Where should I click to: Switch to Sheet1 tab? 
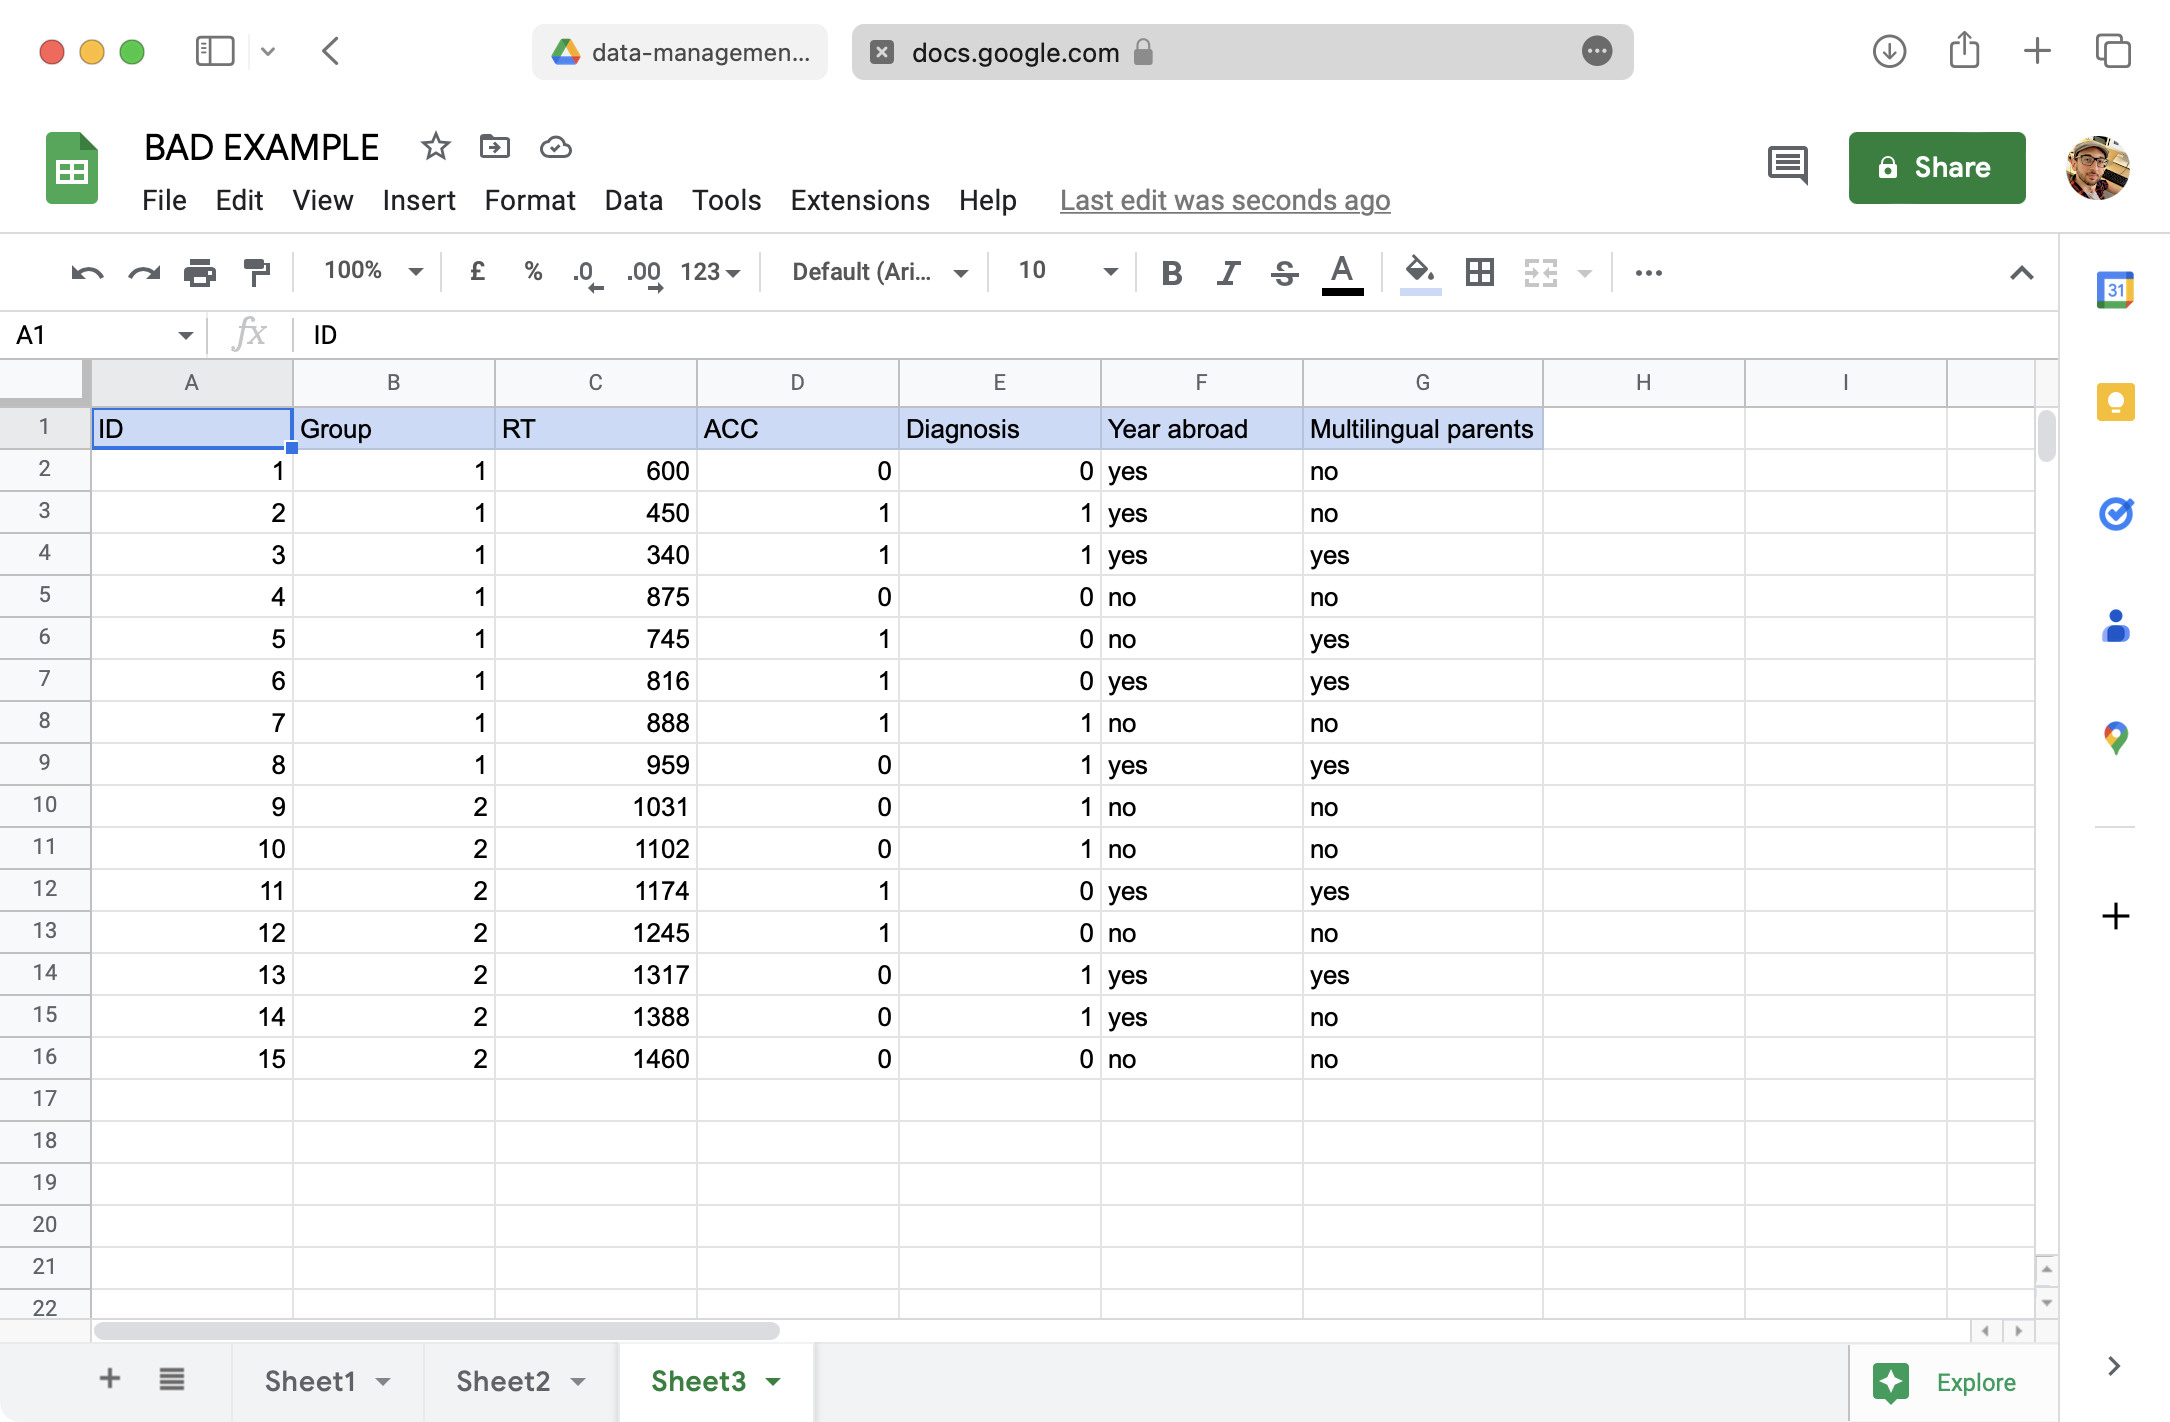310,1381
